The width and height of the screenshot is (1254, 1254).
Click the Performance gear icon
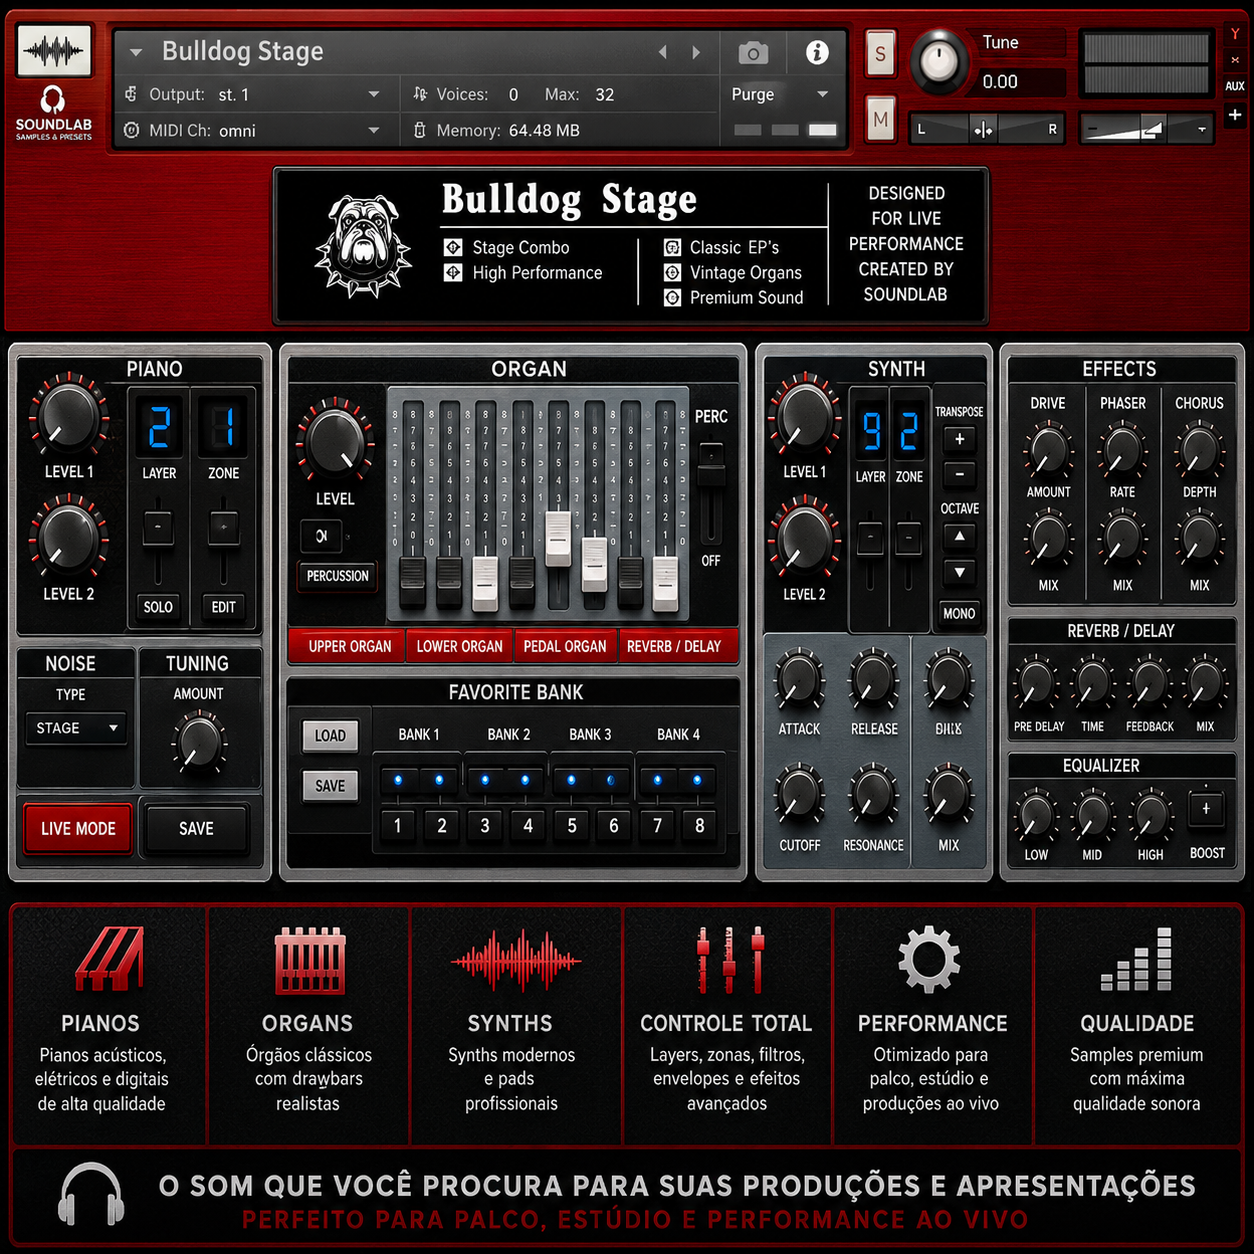929,959
